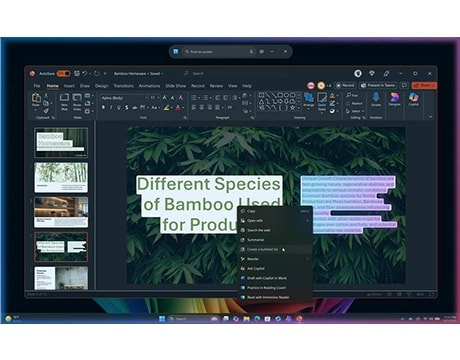Choose Create a bulleted list
Viewport: 460px width, 360px height.
click(275, 249)
